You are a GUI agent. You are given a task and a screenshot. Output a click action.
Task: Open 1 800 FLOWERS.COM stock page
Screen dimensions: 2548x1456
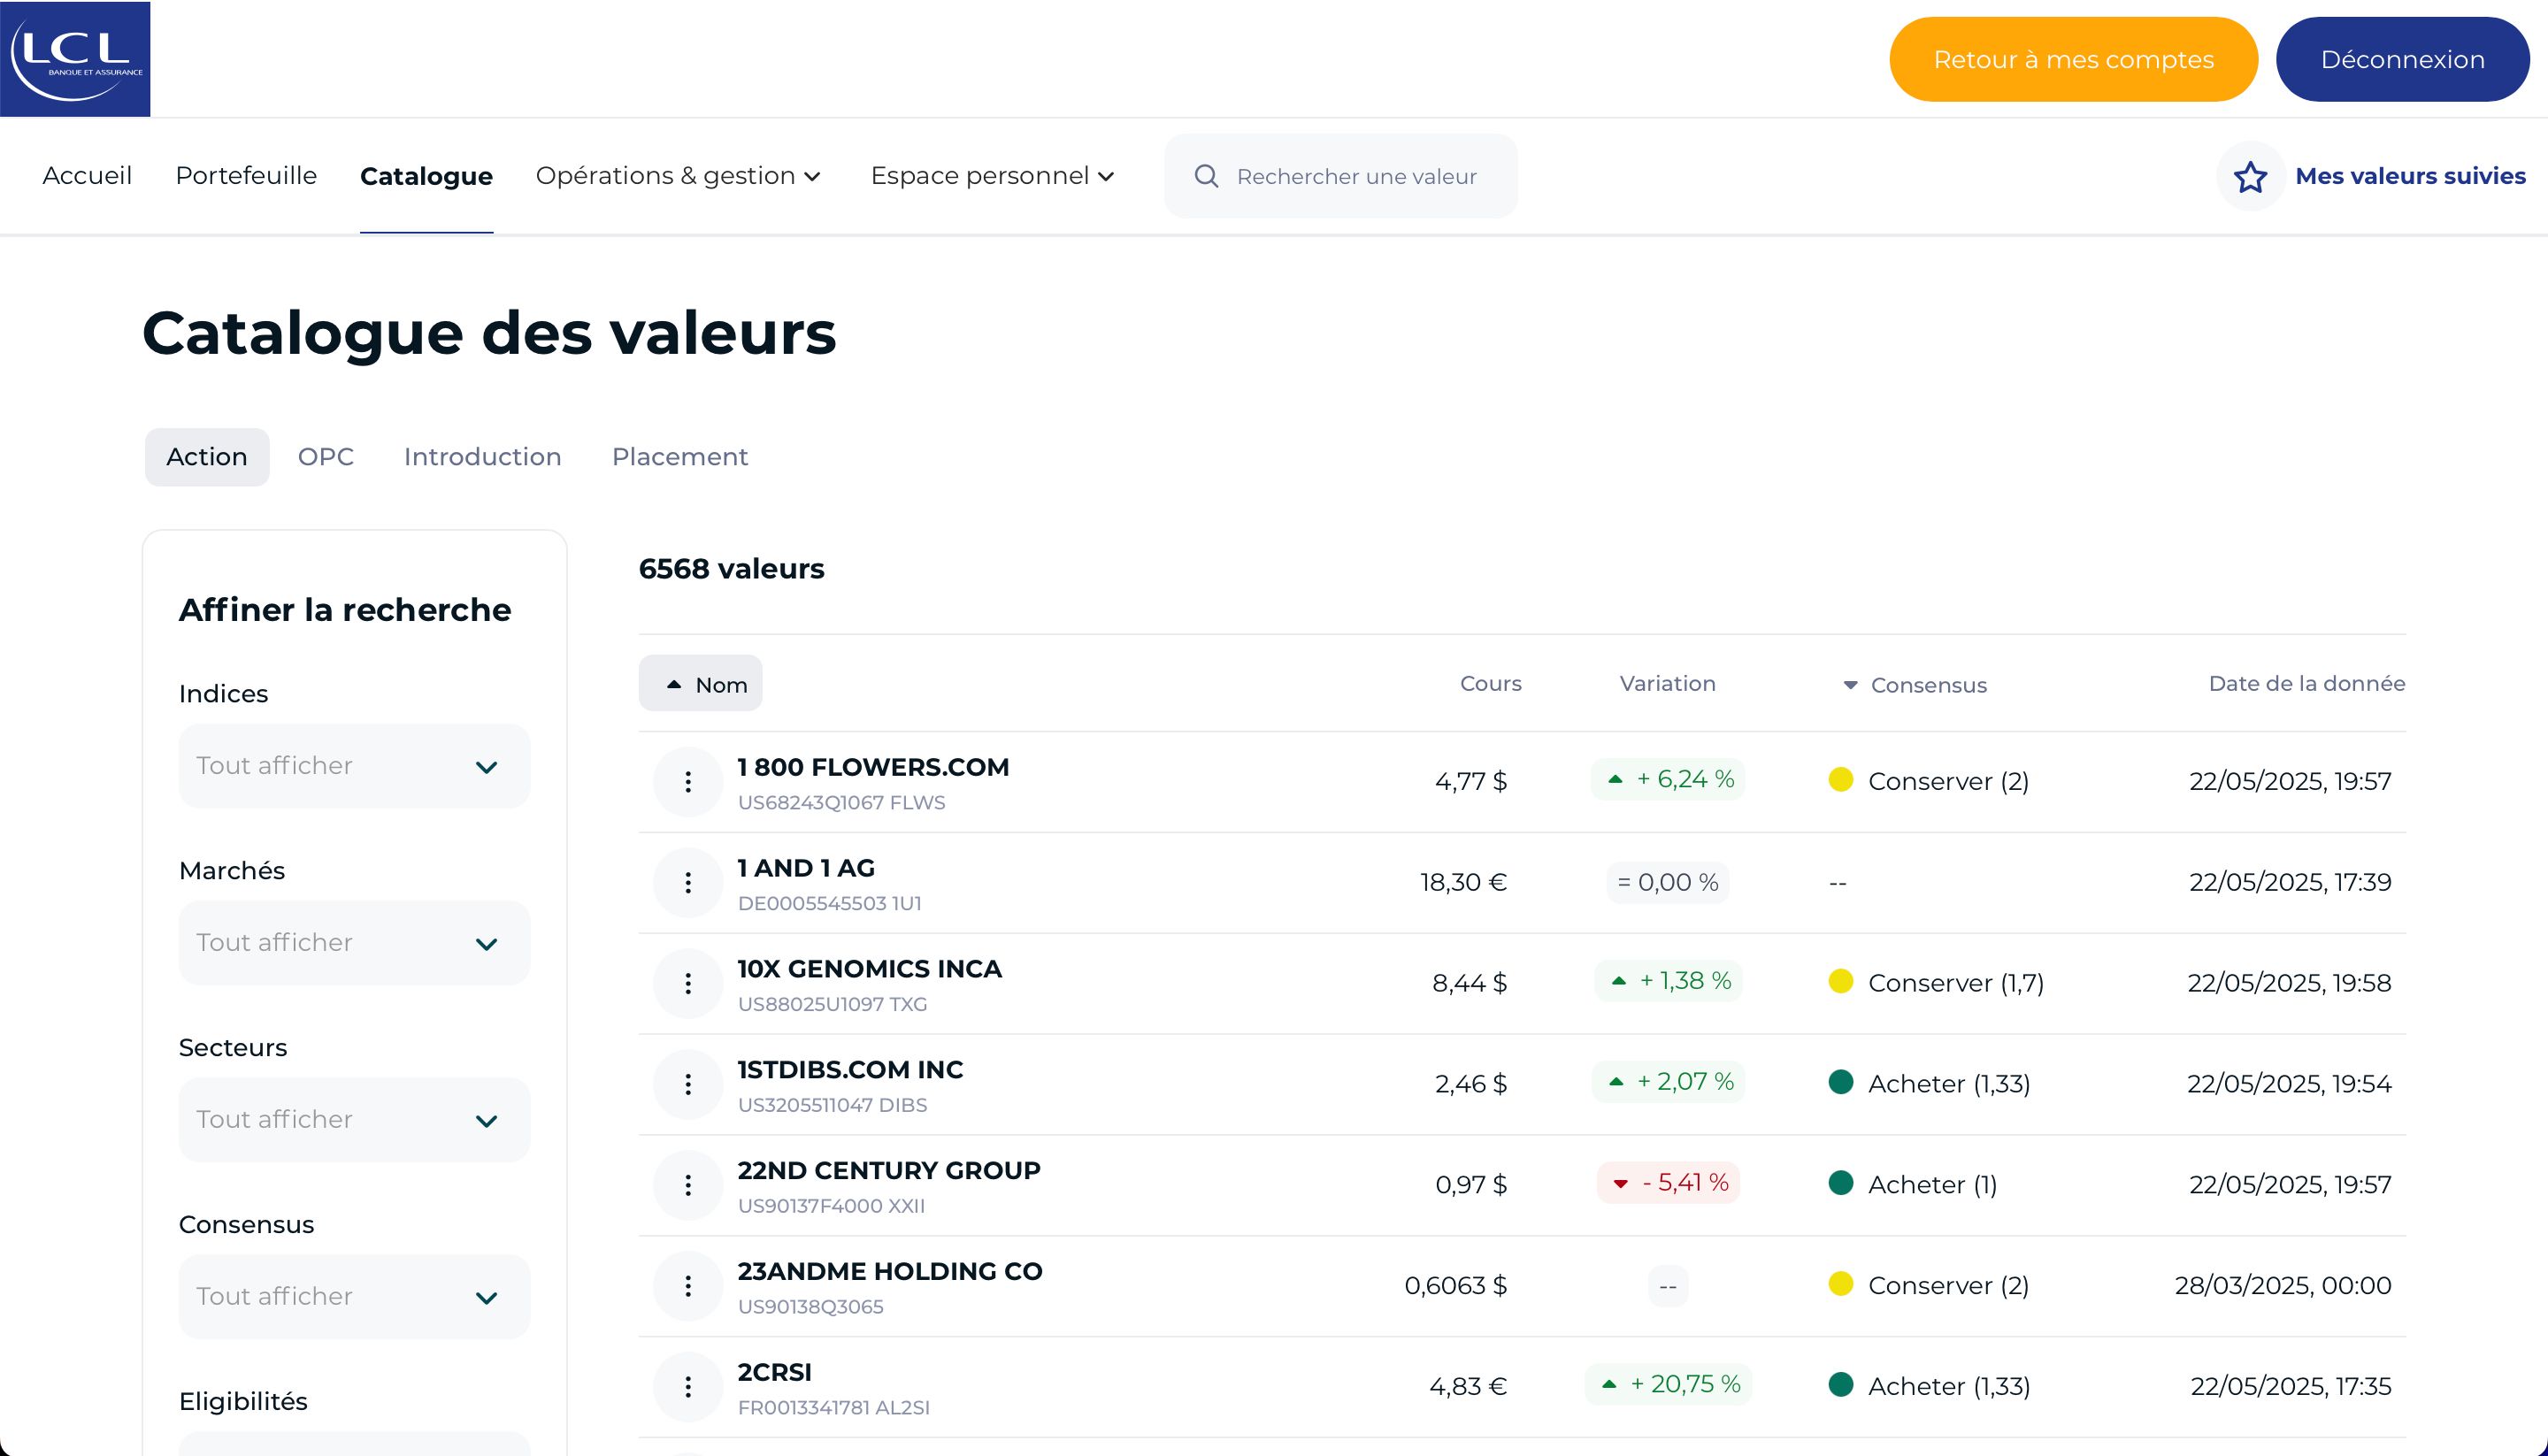point(873,767)
